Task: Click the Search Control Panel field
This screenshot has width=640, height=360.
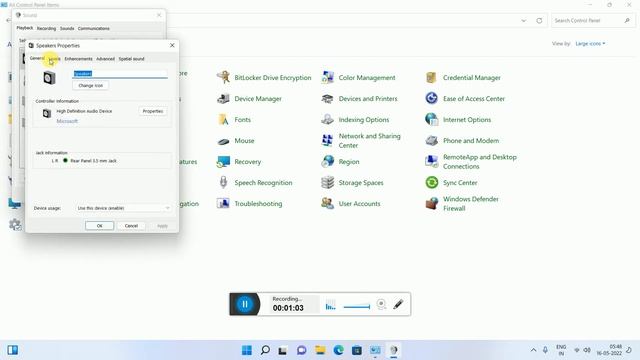Action: [x=593, y=20]
